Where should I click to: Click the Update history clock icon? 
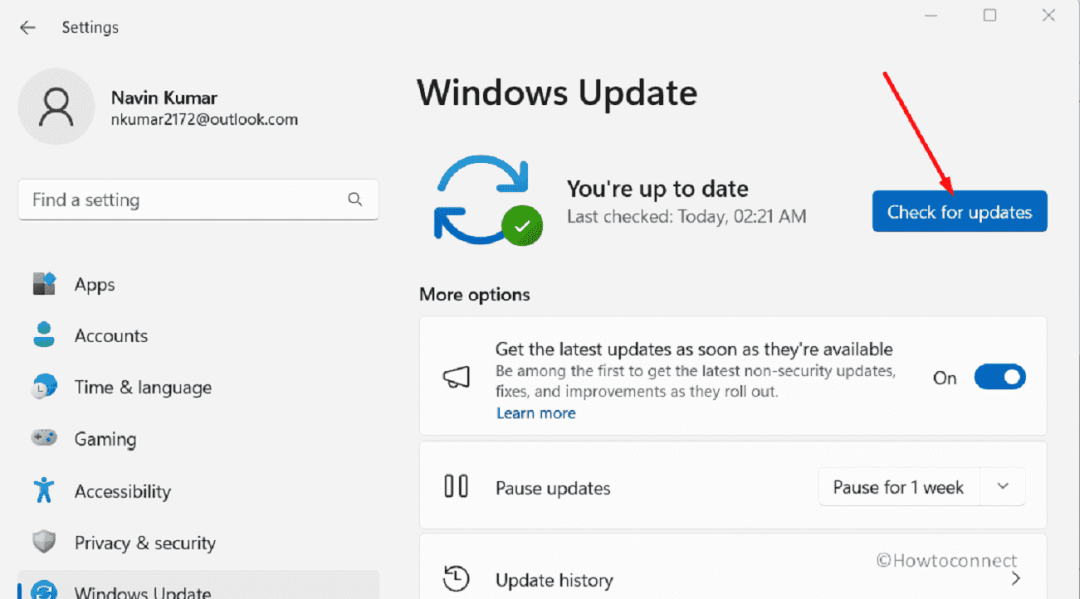point(456,579)
